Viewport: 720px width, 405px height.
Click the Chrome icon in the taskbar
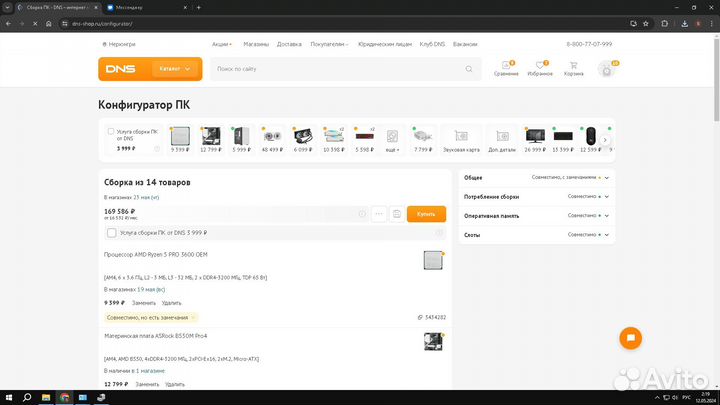64,398
